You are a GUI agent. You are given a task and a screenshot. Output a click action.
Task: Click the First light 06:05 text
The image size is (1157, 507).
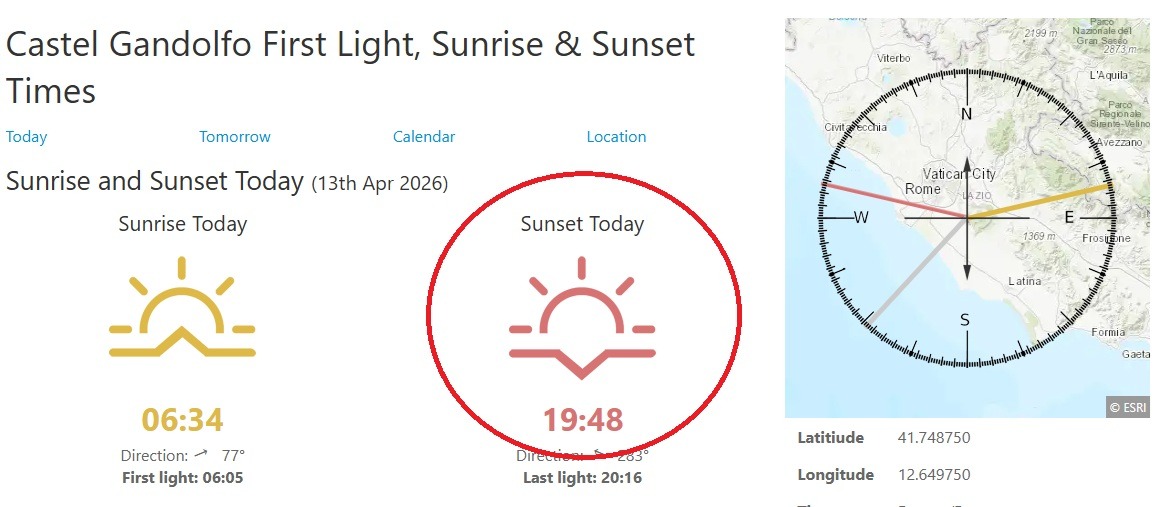coord(182,478)
